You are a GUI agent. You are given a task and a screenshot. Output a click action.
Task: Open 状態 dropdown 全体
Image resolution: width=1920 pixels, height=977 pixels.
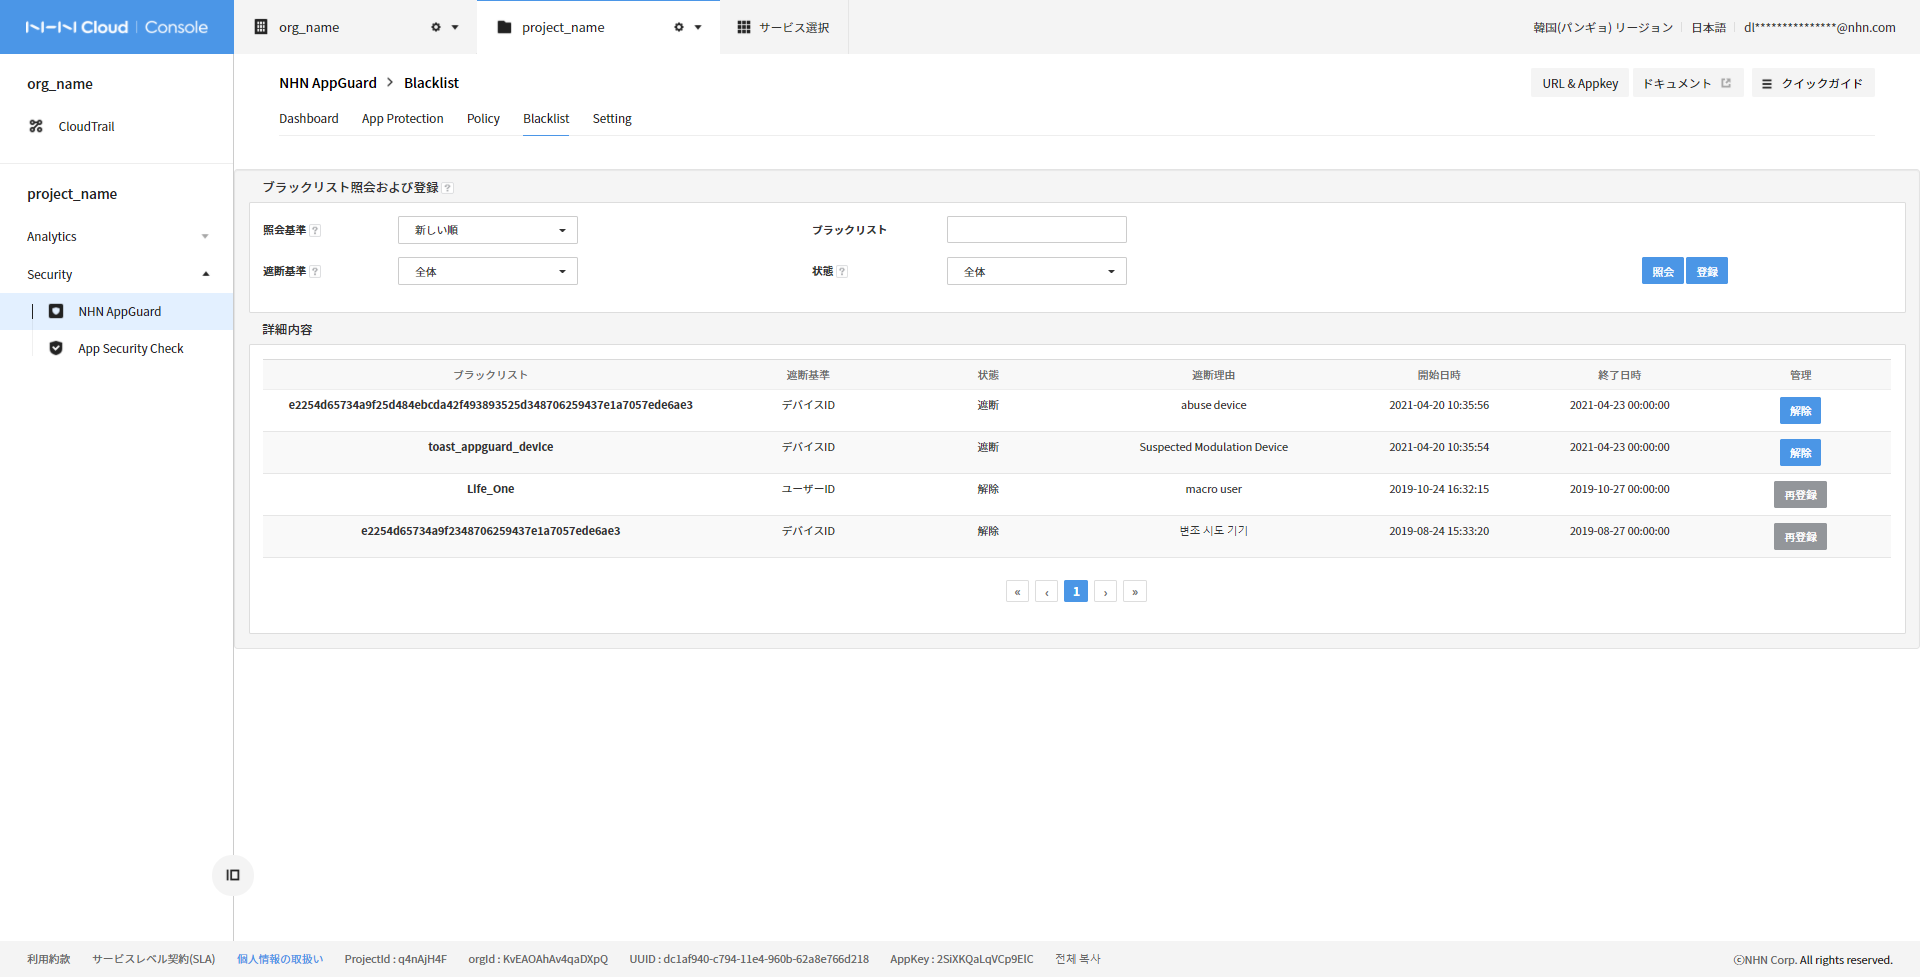[1037, 271]
